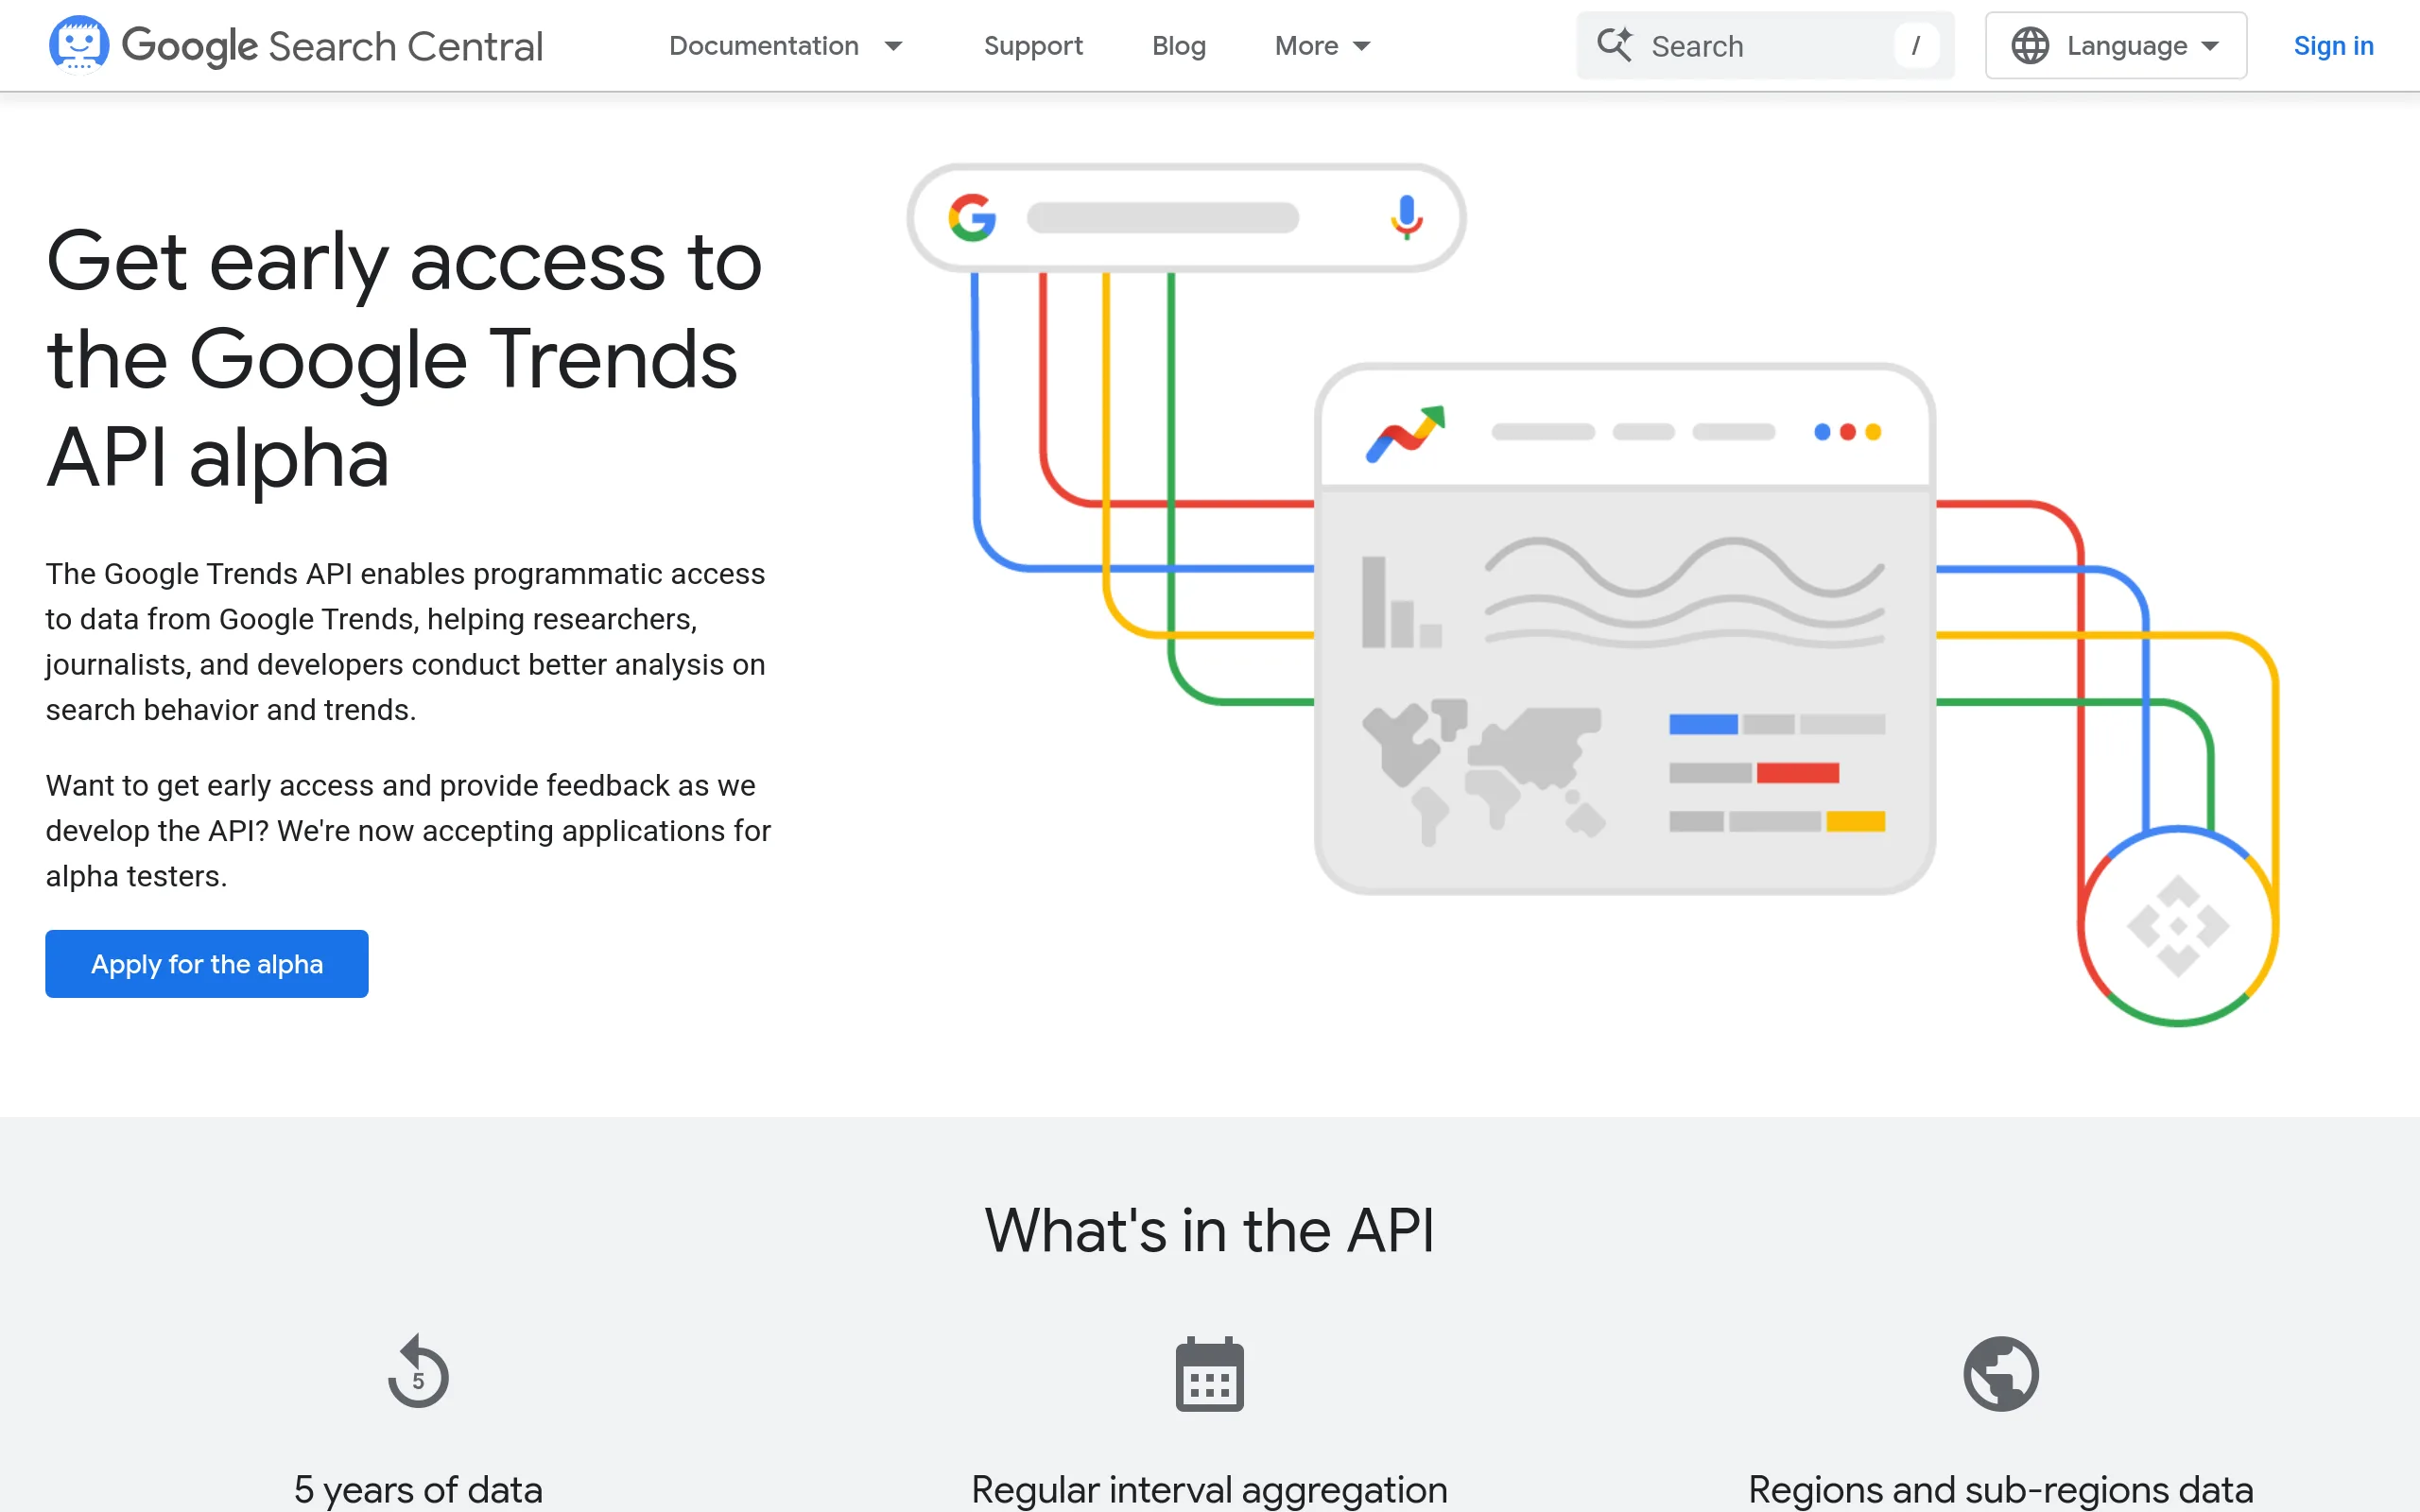Click Apply for the alpha button
Screen dimensions: 2420x1512
[x=207, y=964]
